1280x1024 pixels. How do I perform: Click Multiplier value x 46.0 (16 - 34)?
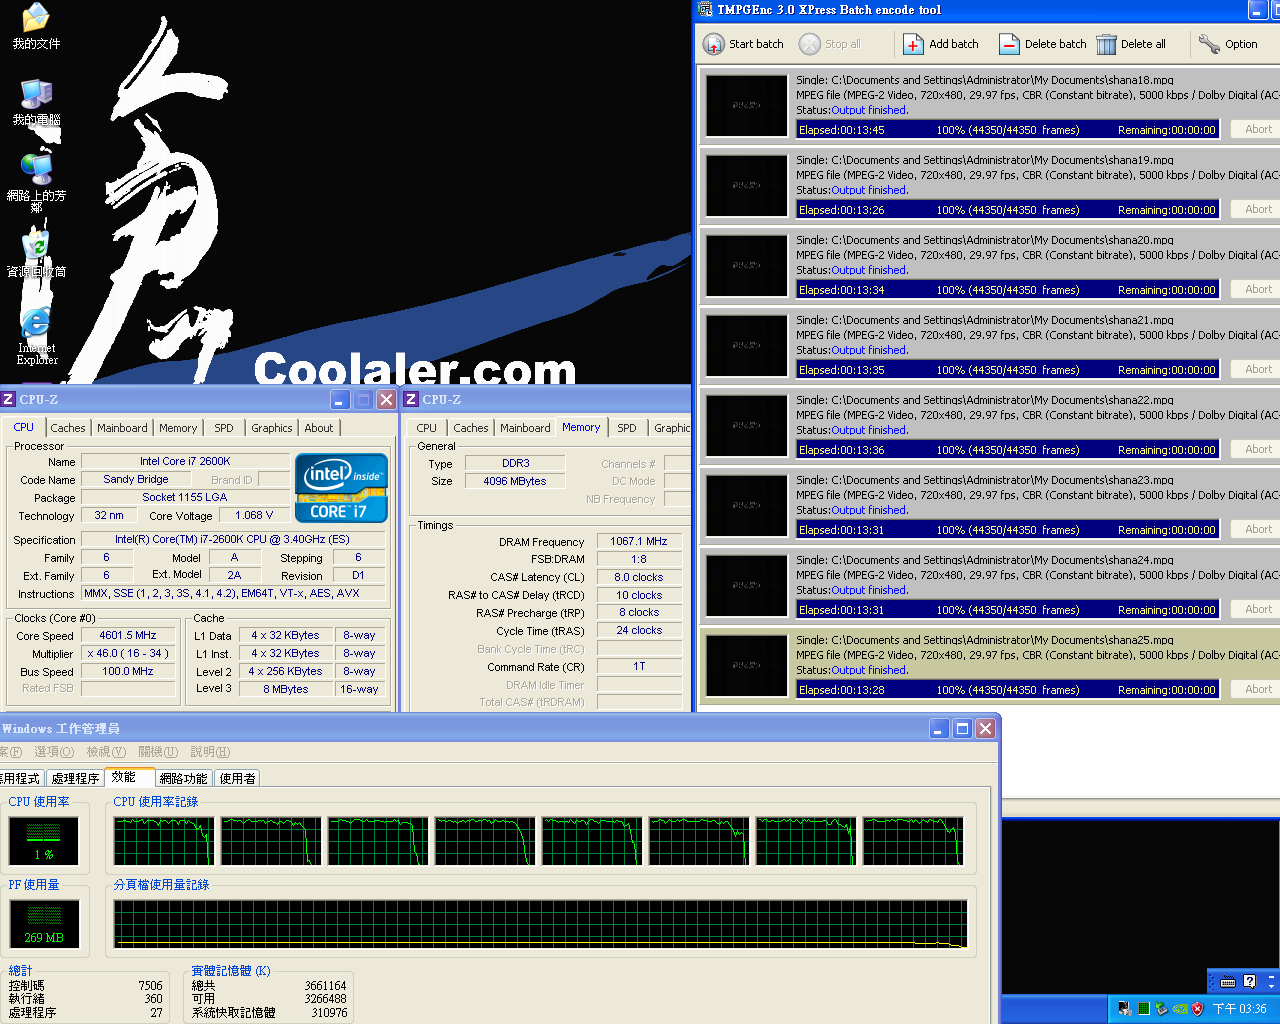click(128, 654)
